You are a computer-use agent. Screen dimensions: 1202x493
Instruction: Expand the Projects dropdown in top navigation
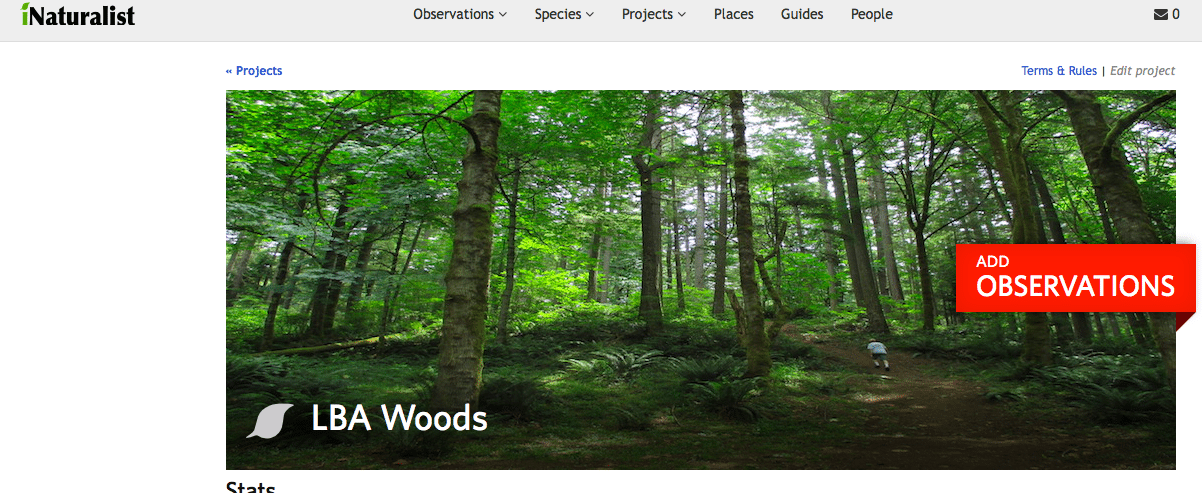click(x=654, y=14)
